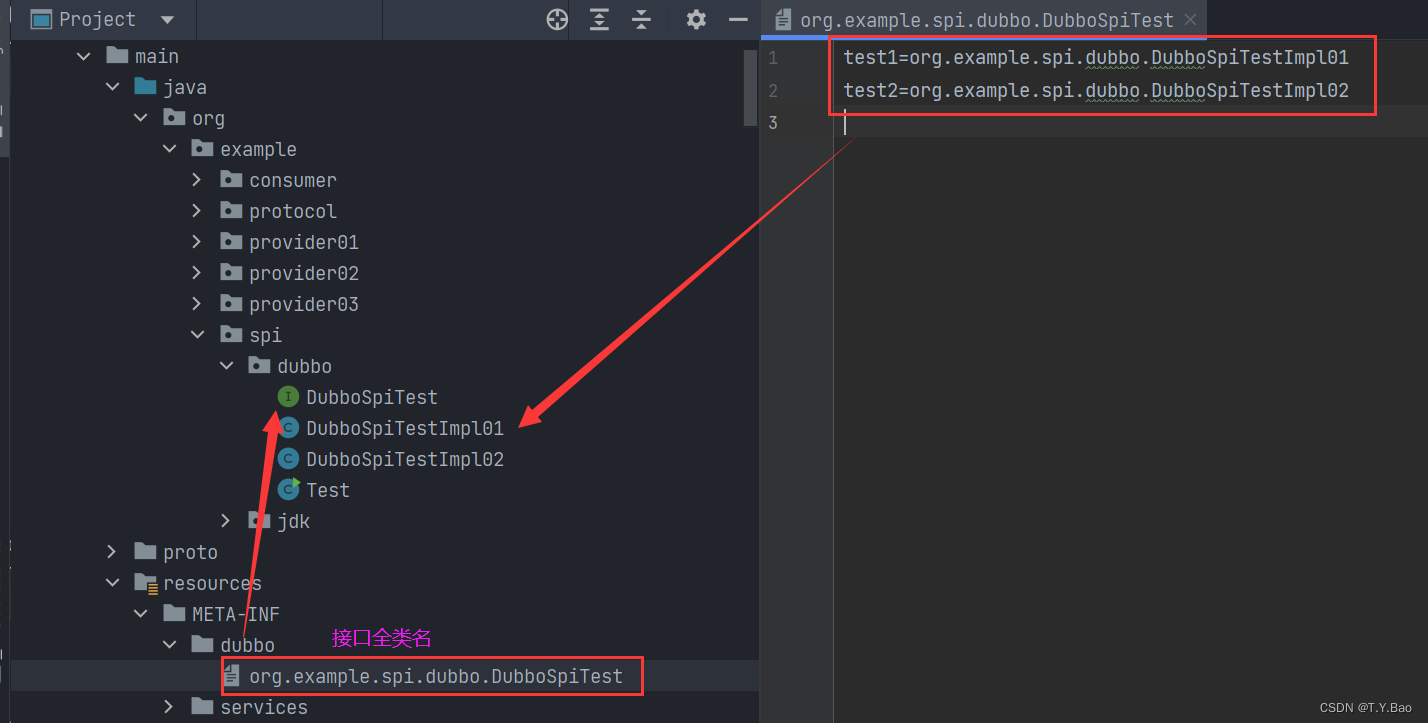Screen dimensions: 1428x723
Task: Click the DubboSpiTestImpl02 class icon
Action: pos(288,459)
